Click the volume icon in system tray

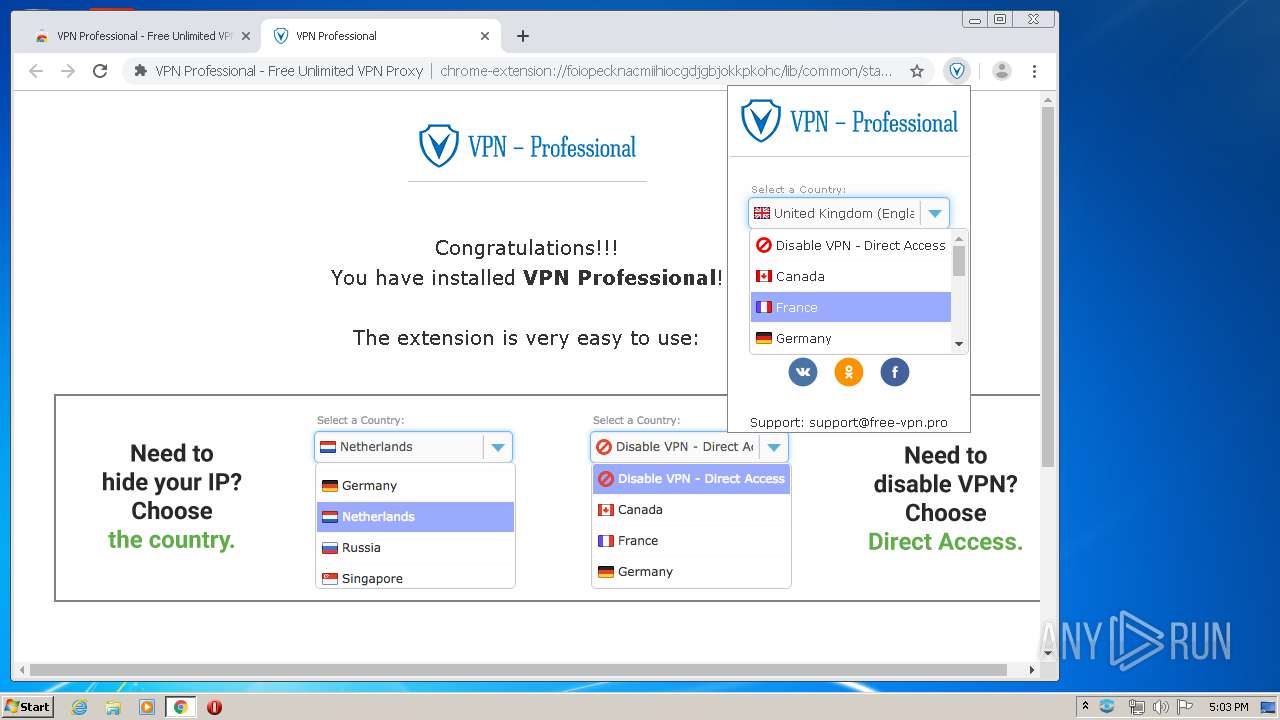1160,707
